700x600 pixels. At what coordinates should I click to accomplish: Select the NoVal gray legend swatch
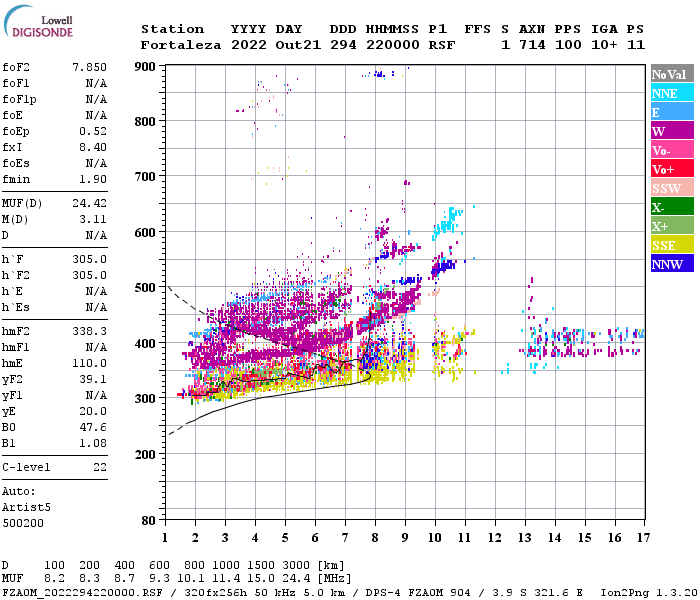[672, 74]
